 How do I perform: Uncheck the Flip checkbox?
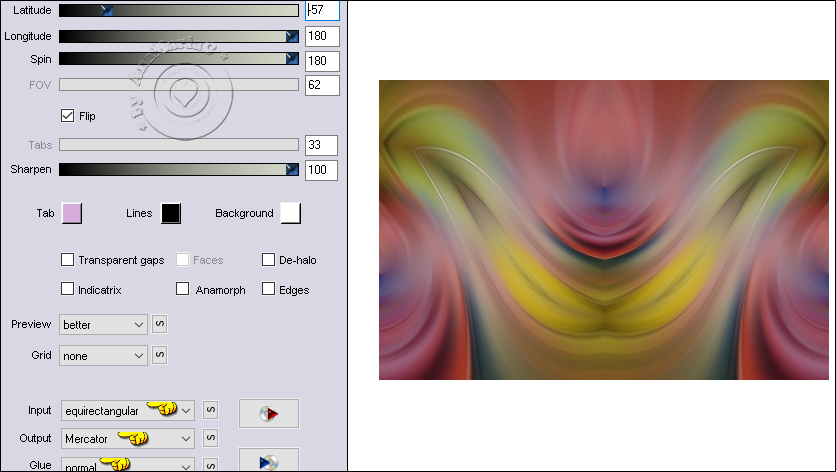coord(68,115)
